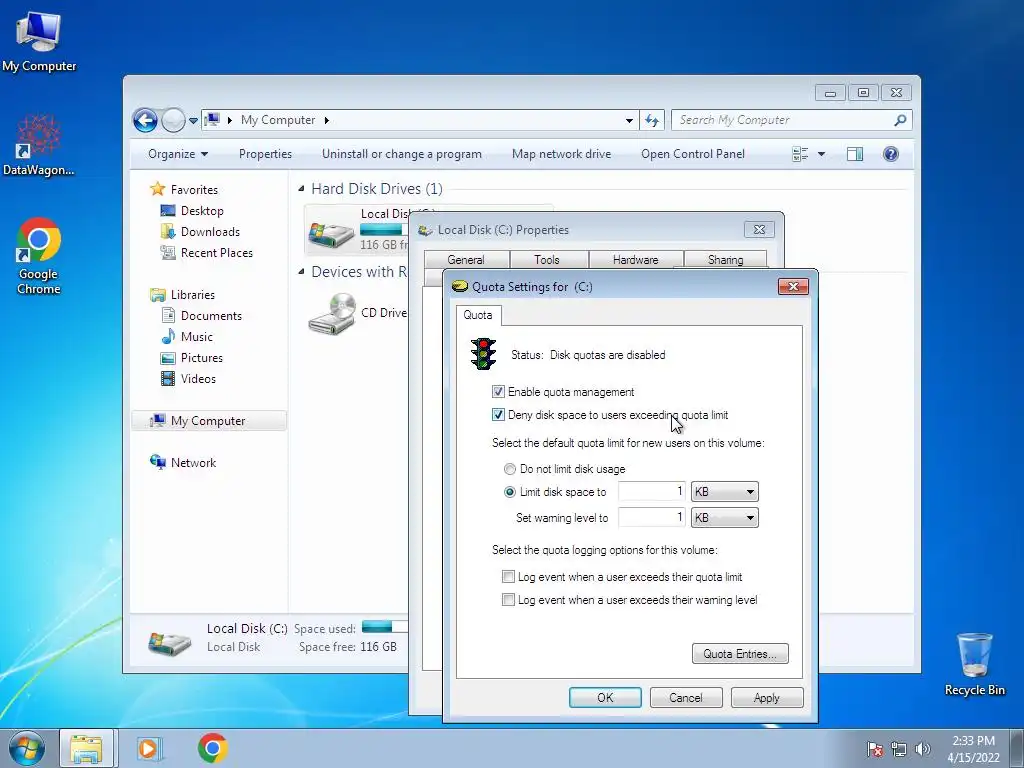
Task: Click the Start button orb
Action: point(26,748)
